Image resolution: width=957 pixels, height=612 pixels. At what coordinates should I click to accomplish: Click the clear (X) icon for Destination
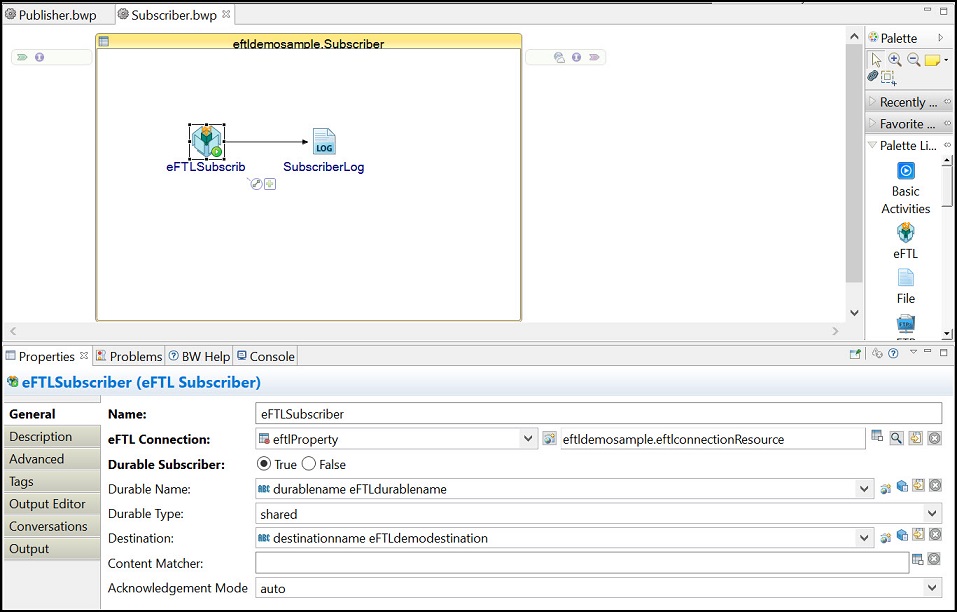935,535
